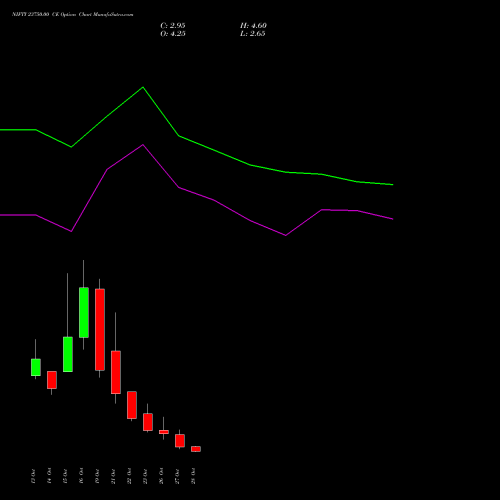Click the green candle for 15 Oct
Viewport: 500px width, 500px height.
click(x=68, y=354)
